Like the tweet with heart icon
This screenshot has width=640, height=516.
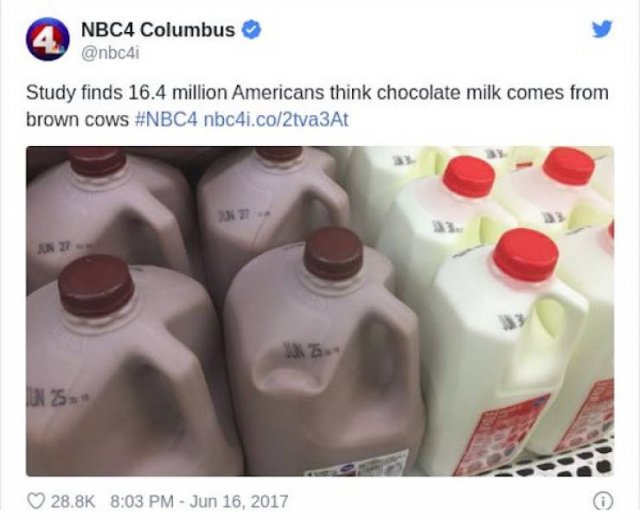click(36, 501)
